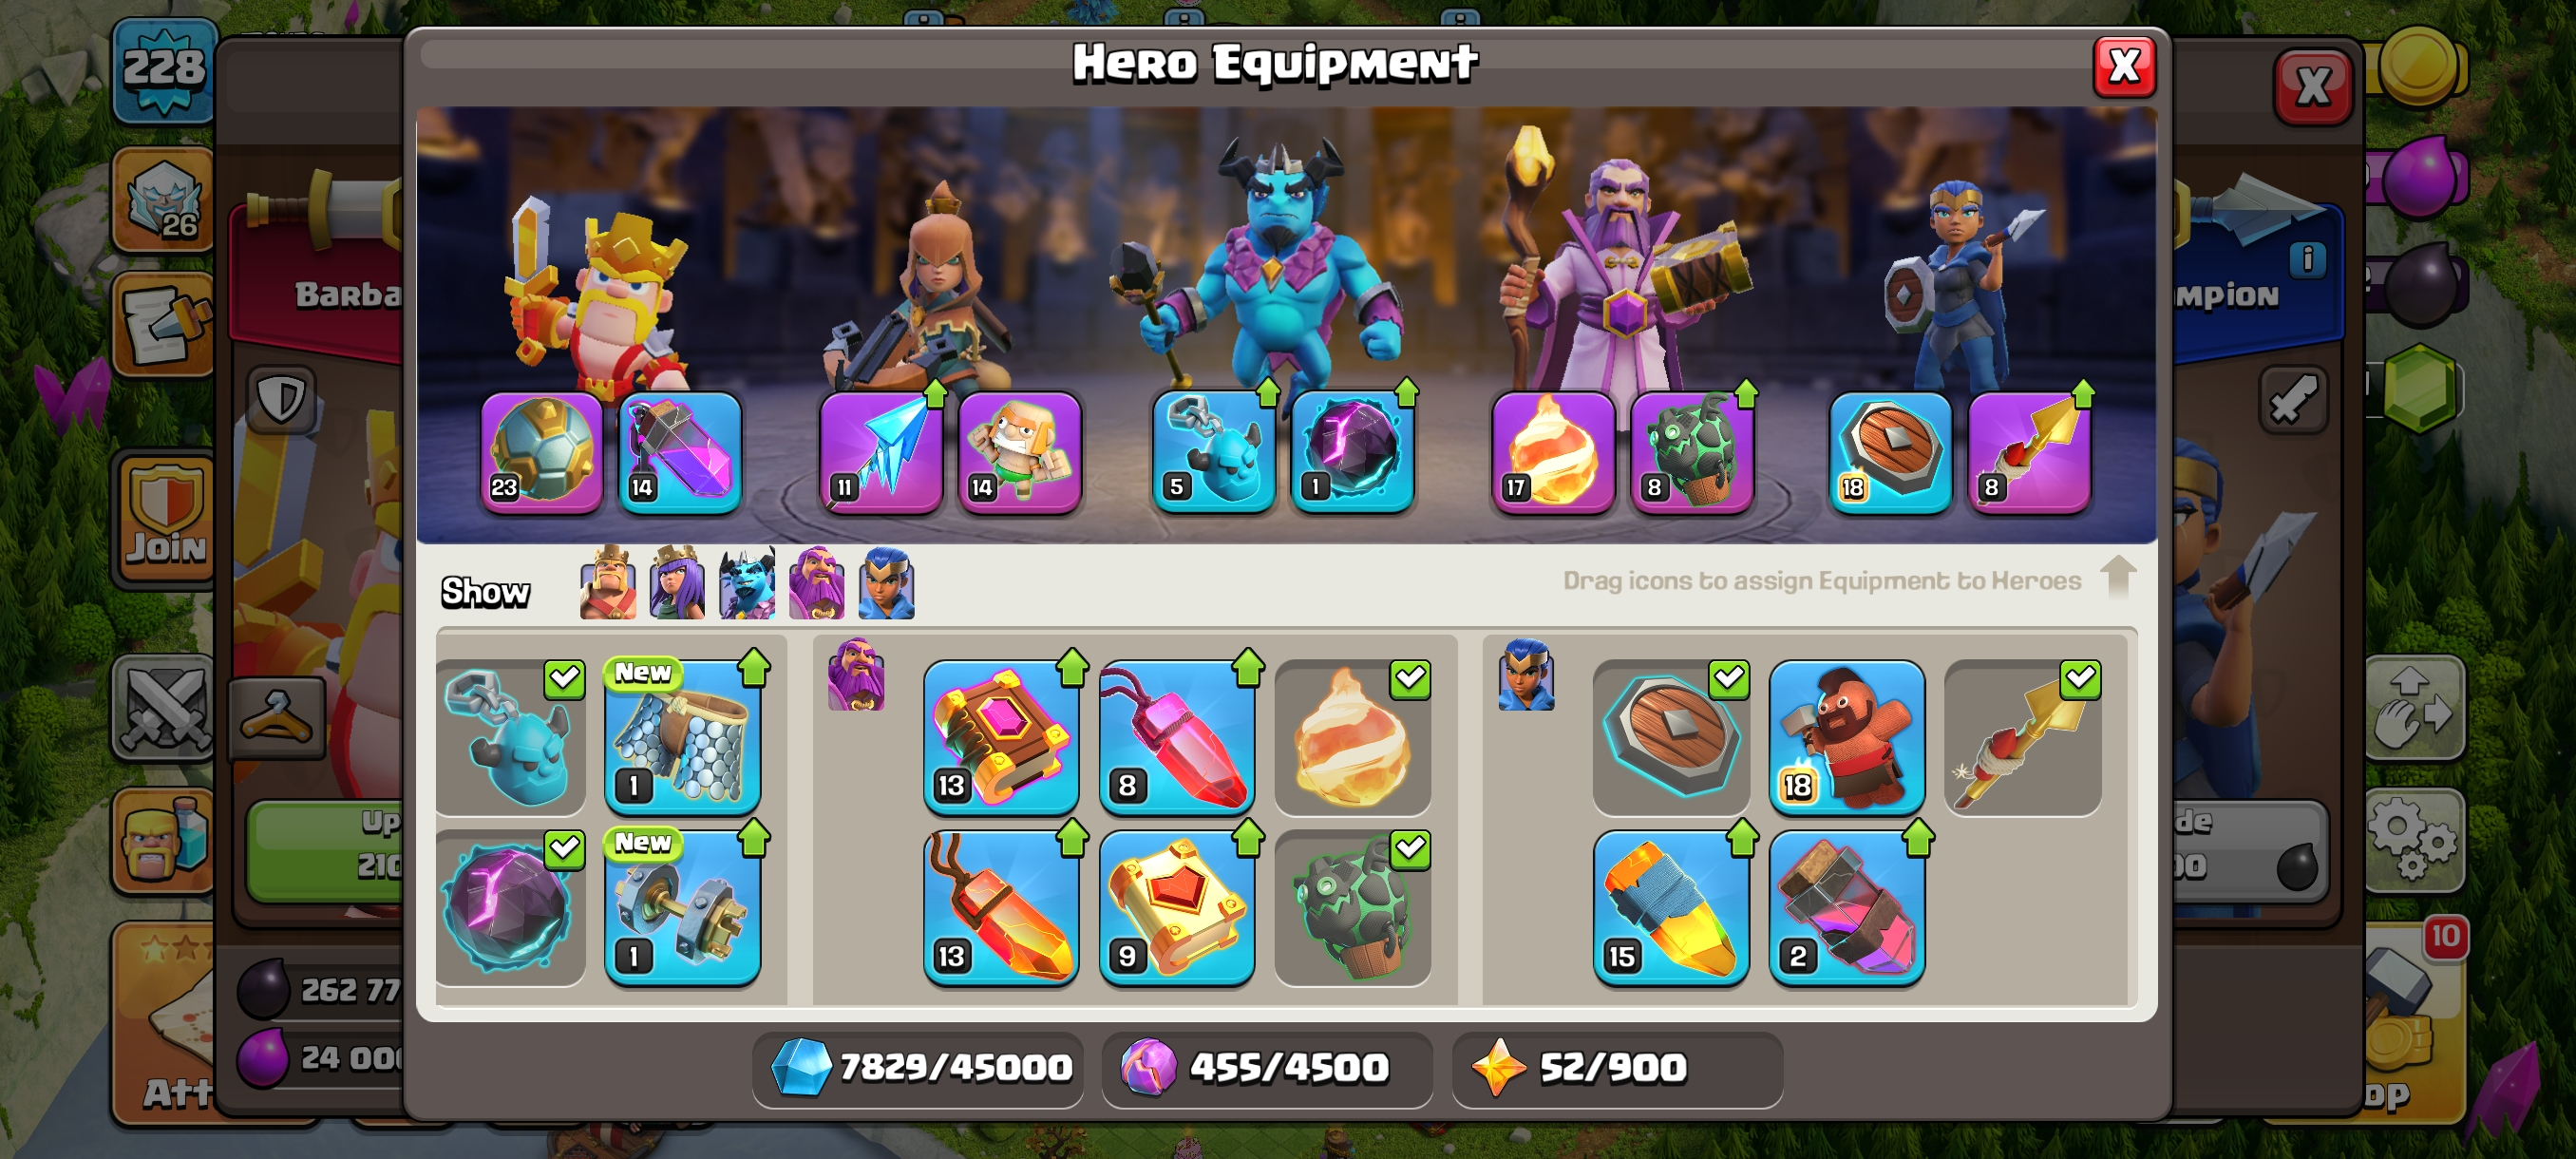Show Royal Champion equipment filter
Image resolution: width=2576 pixels, height=1159 pixels.
point(886,584)
